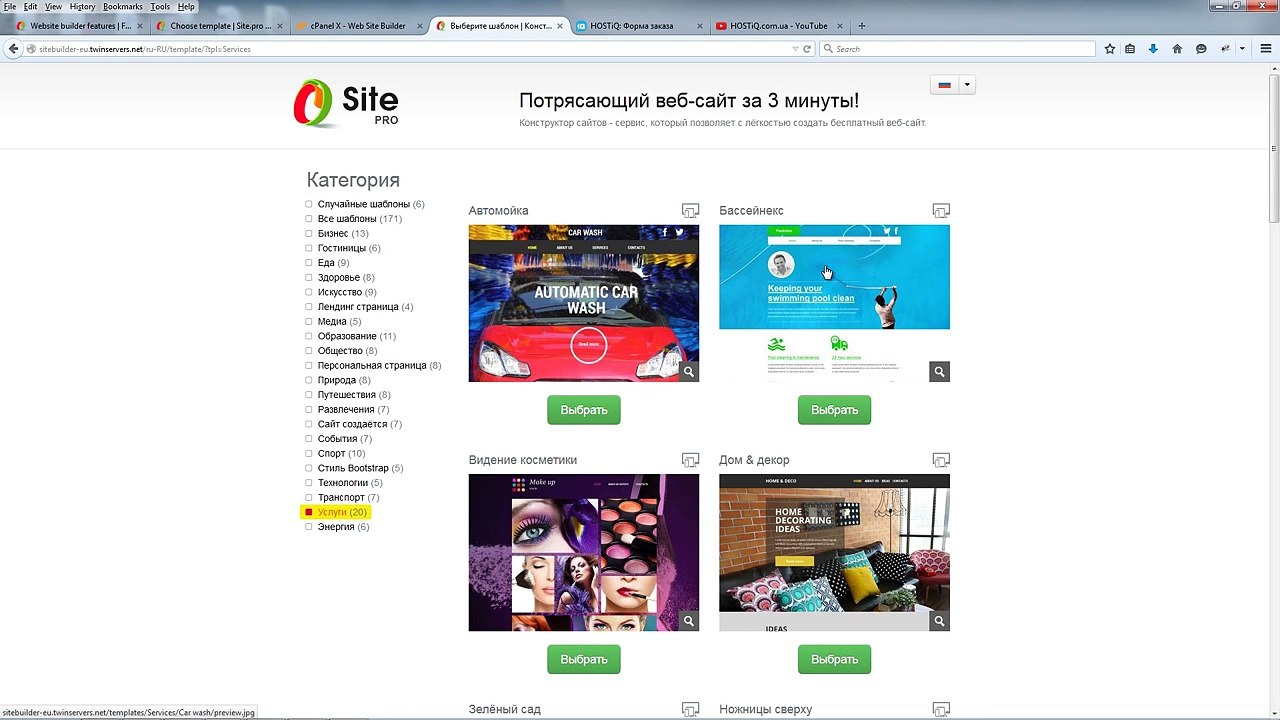The image size is (1280, 720).
Task: Uncheck the selected Услуги category box
Action: [309, 512]
